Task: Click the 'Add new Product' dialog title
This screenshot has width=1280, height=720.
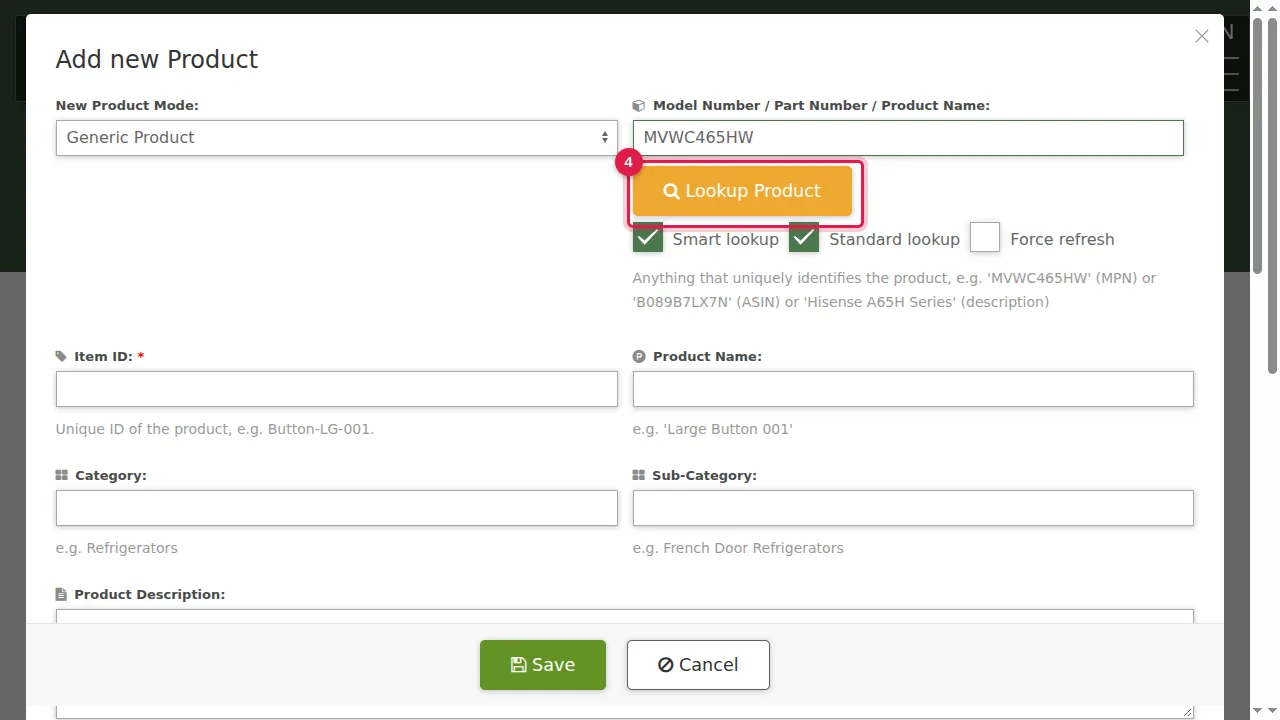Action: tap(157, 59)
